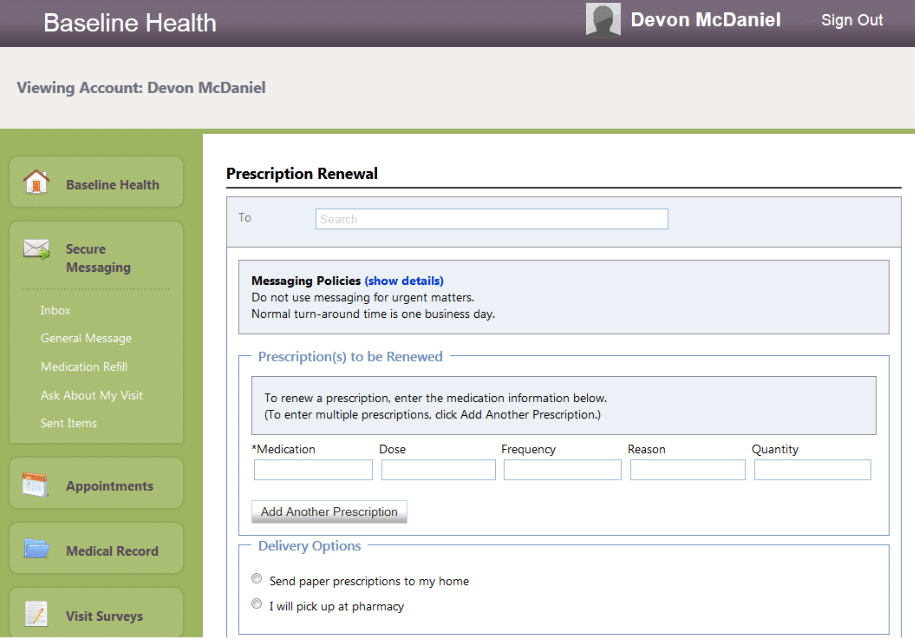Click the Quantity input box

812,469
